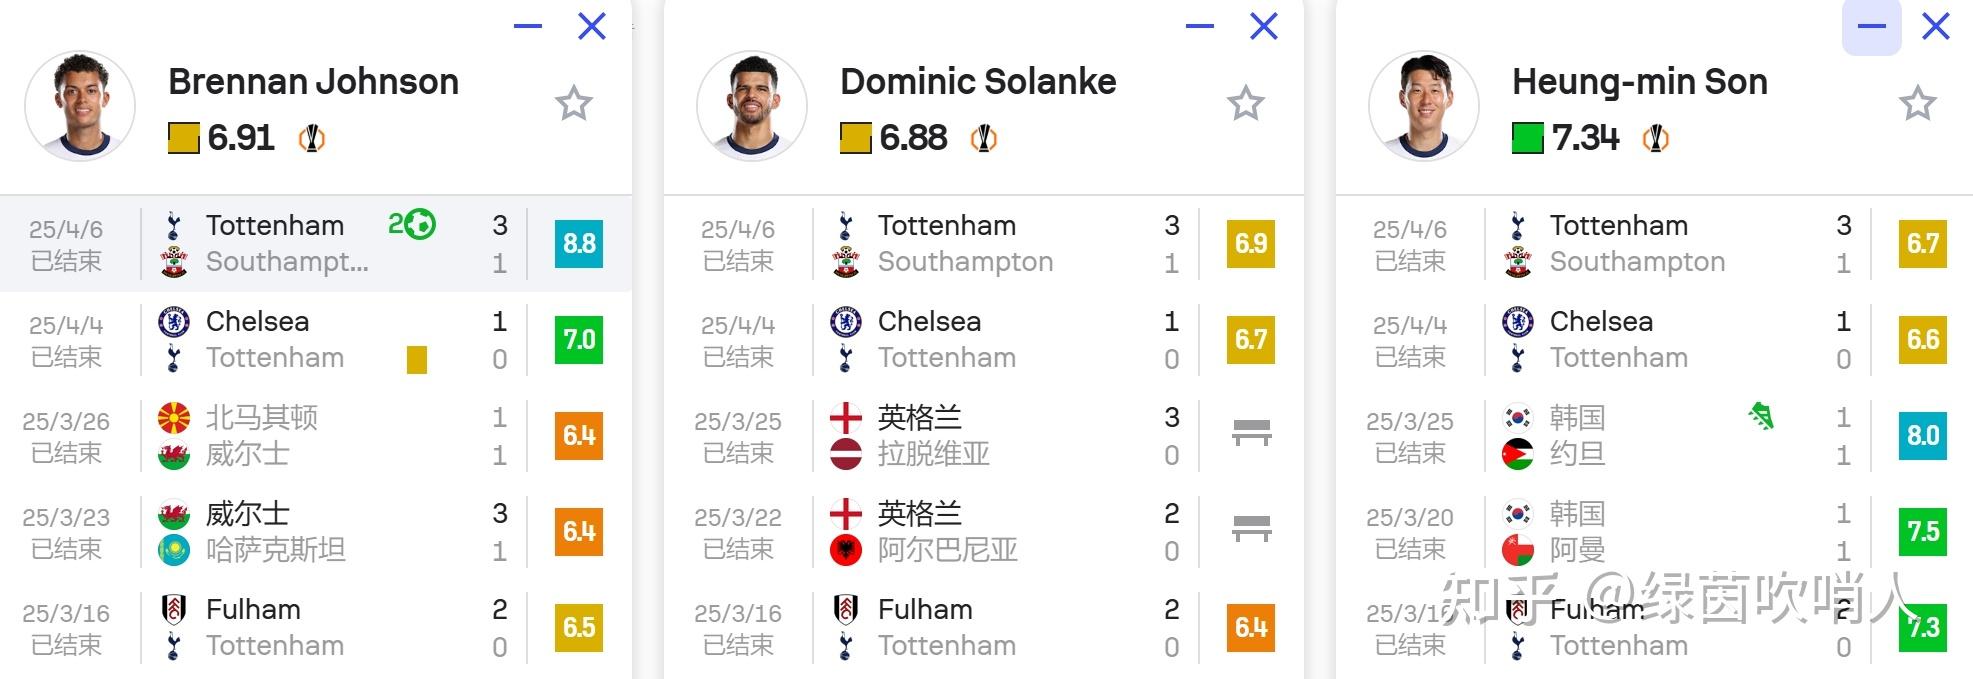Image resolution: width=1973 pixels, height=679 pixels.
Task: Click the trophy icon beside Solanke's 6.88 rating
Action: pyautogui.click(x=984, y=138)
